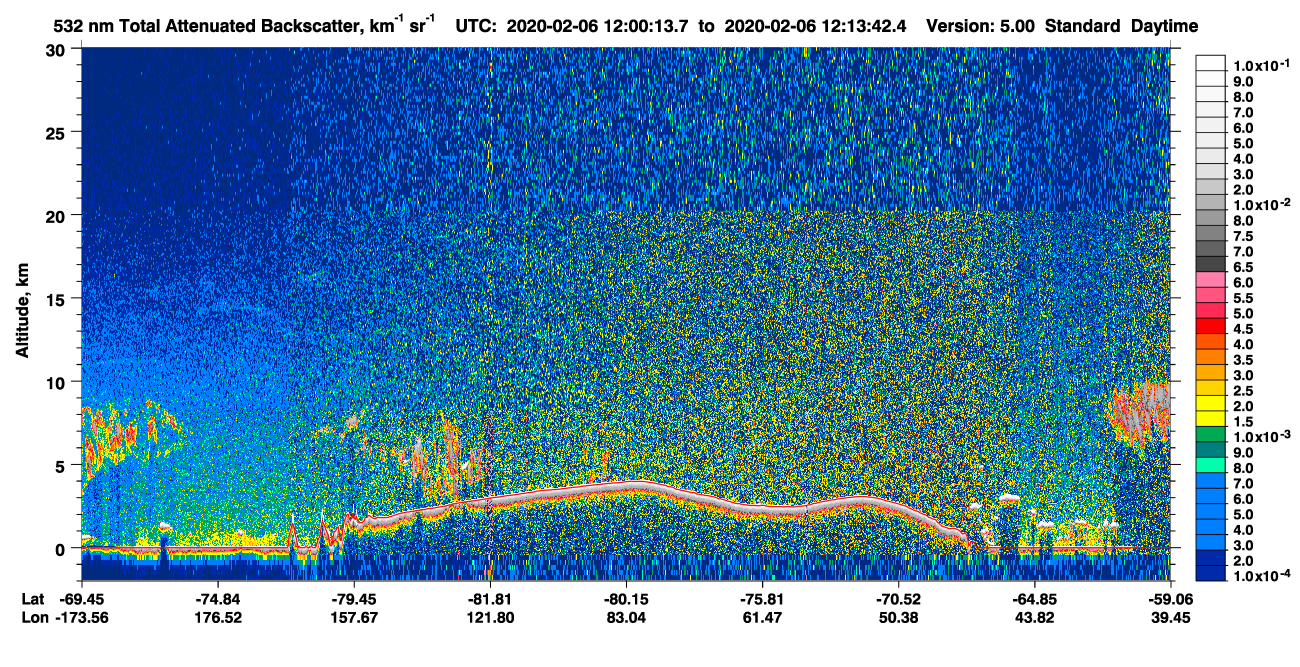Click latitude value -75.81
The width and height of the screenshot is (1300, 667).
pos(762,599)
